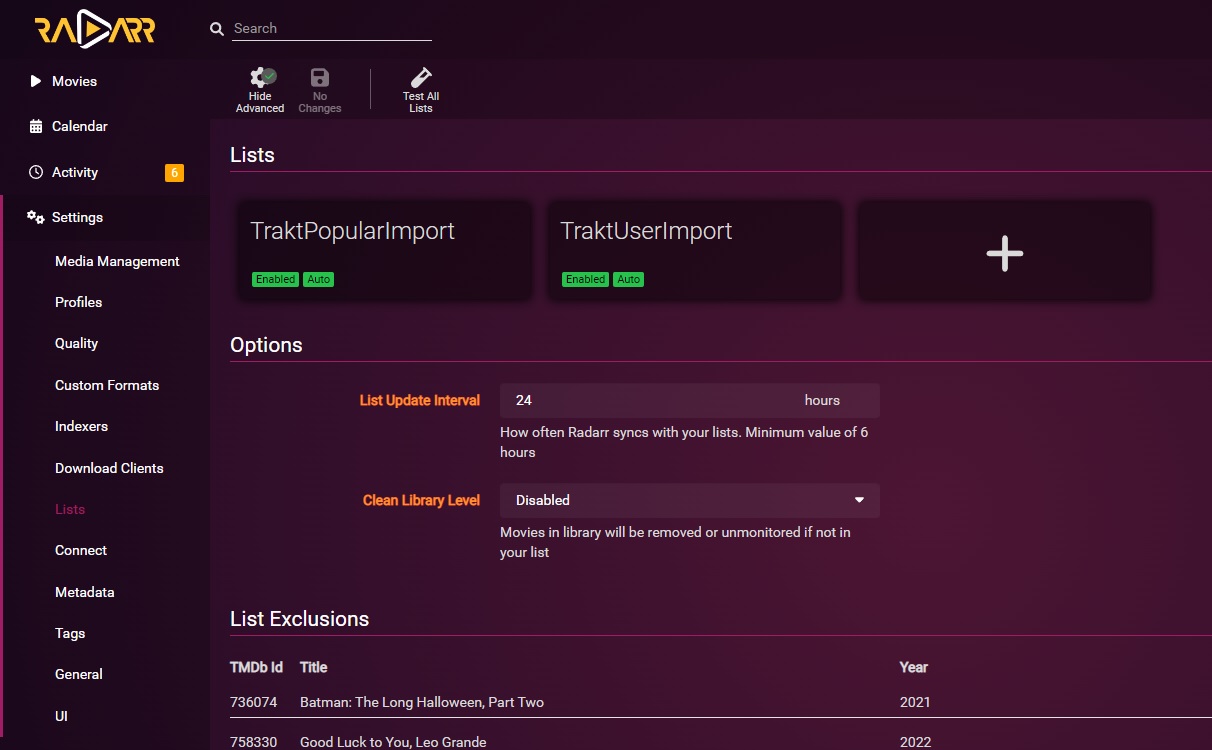Image resolution: width=1212 pixels, height=750 pixels.
Task: Click the Activity clock icon
Action: pyautogui.click(x=36, y=172)
